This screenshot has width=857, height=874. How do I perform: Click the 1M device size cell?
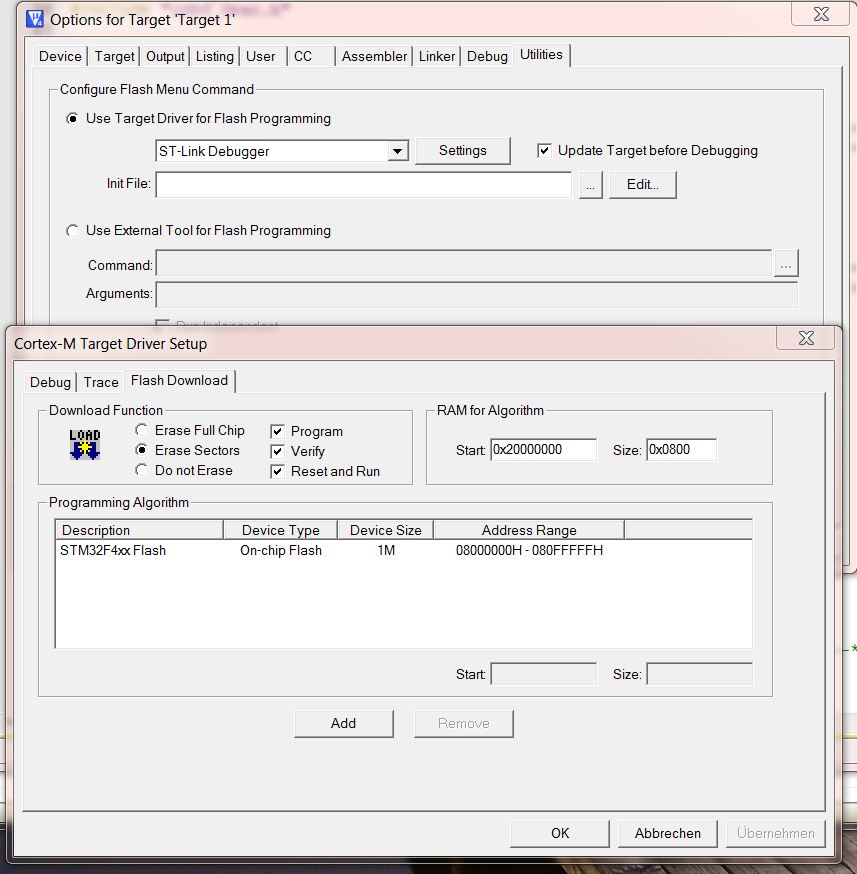[x=386, y=551]
